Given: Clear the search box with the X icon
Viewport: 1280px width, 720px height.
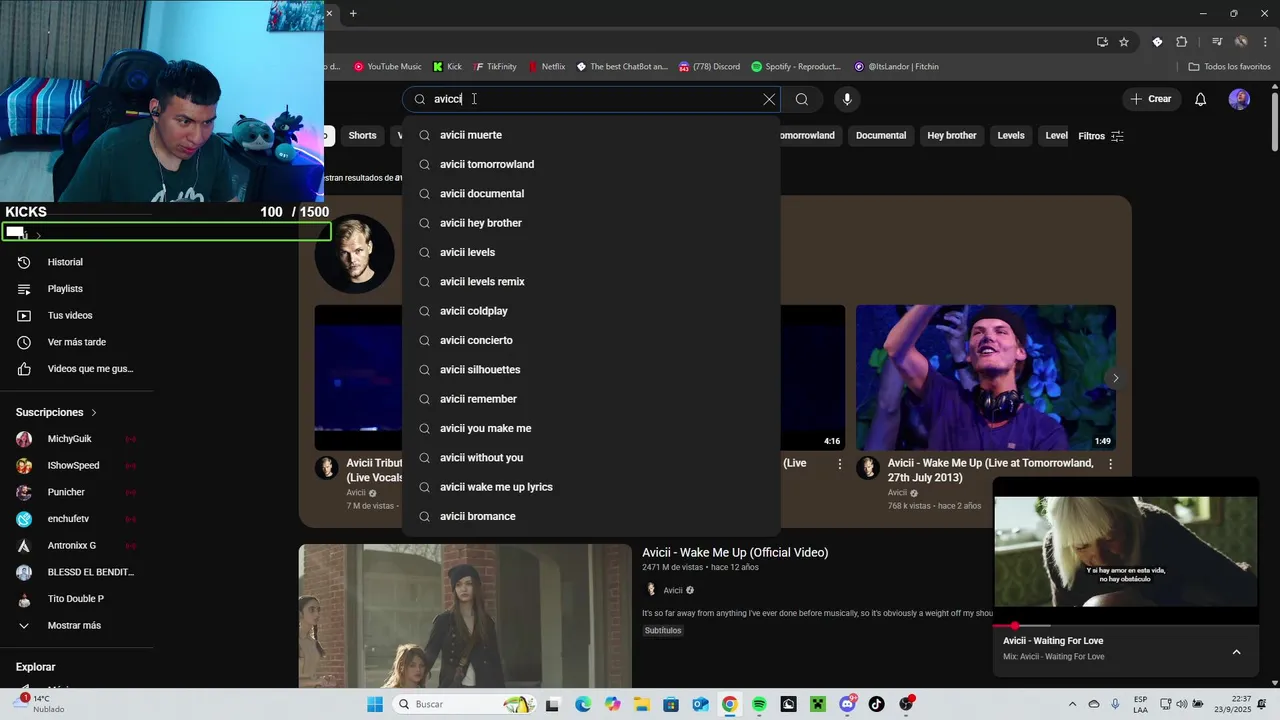Looking at the screenshot, I should (769, 99).
